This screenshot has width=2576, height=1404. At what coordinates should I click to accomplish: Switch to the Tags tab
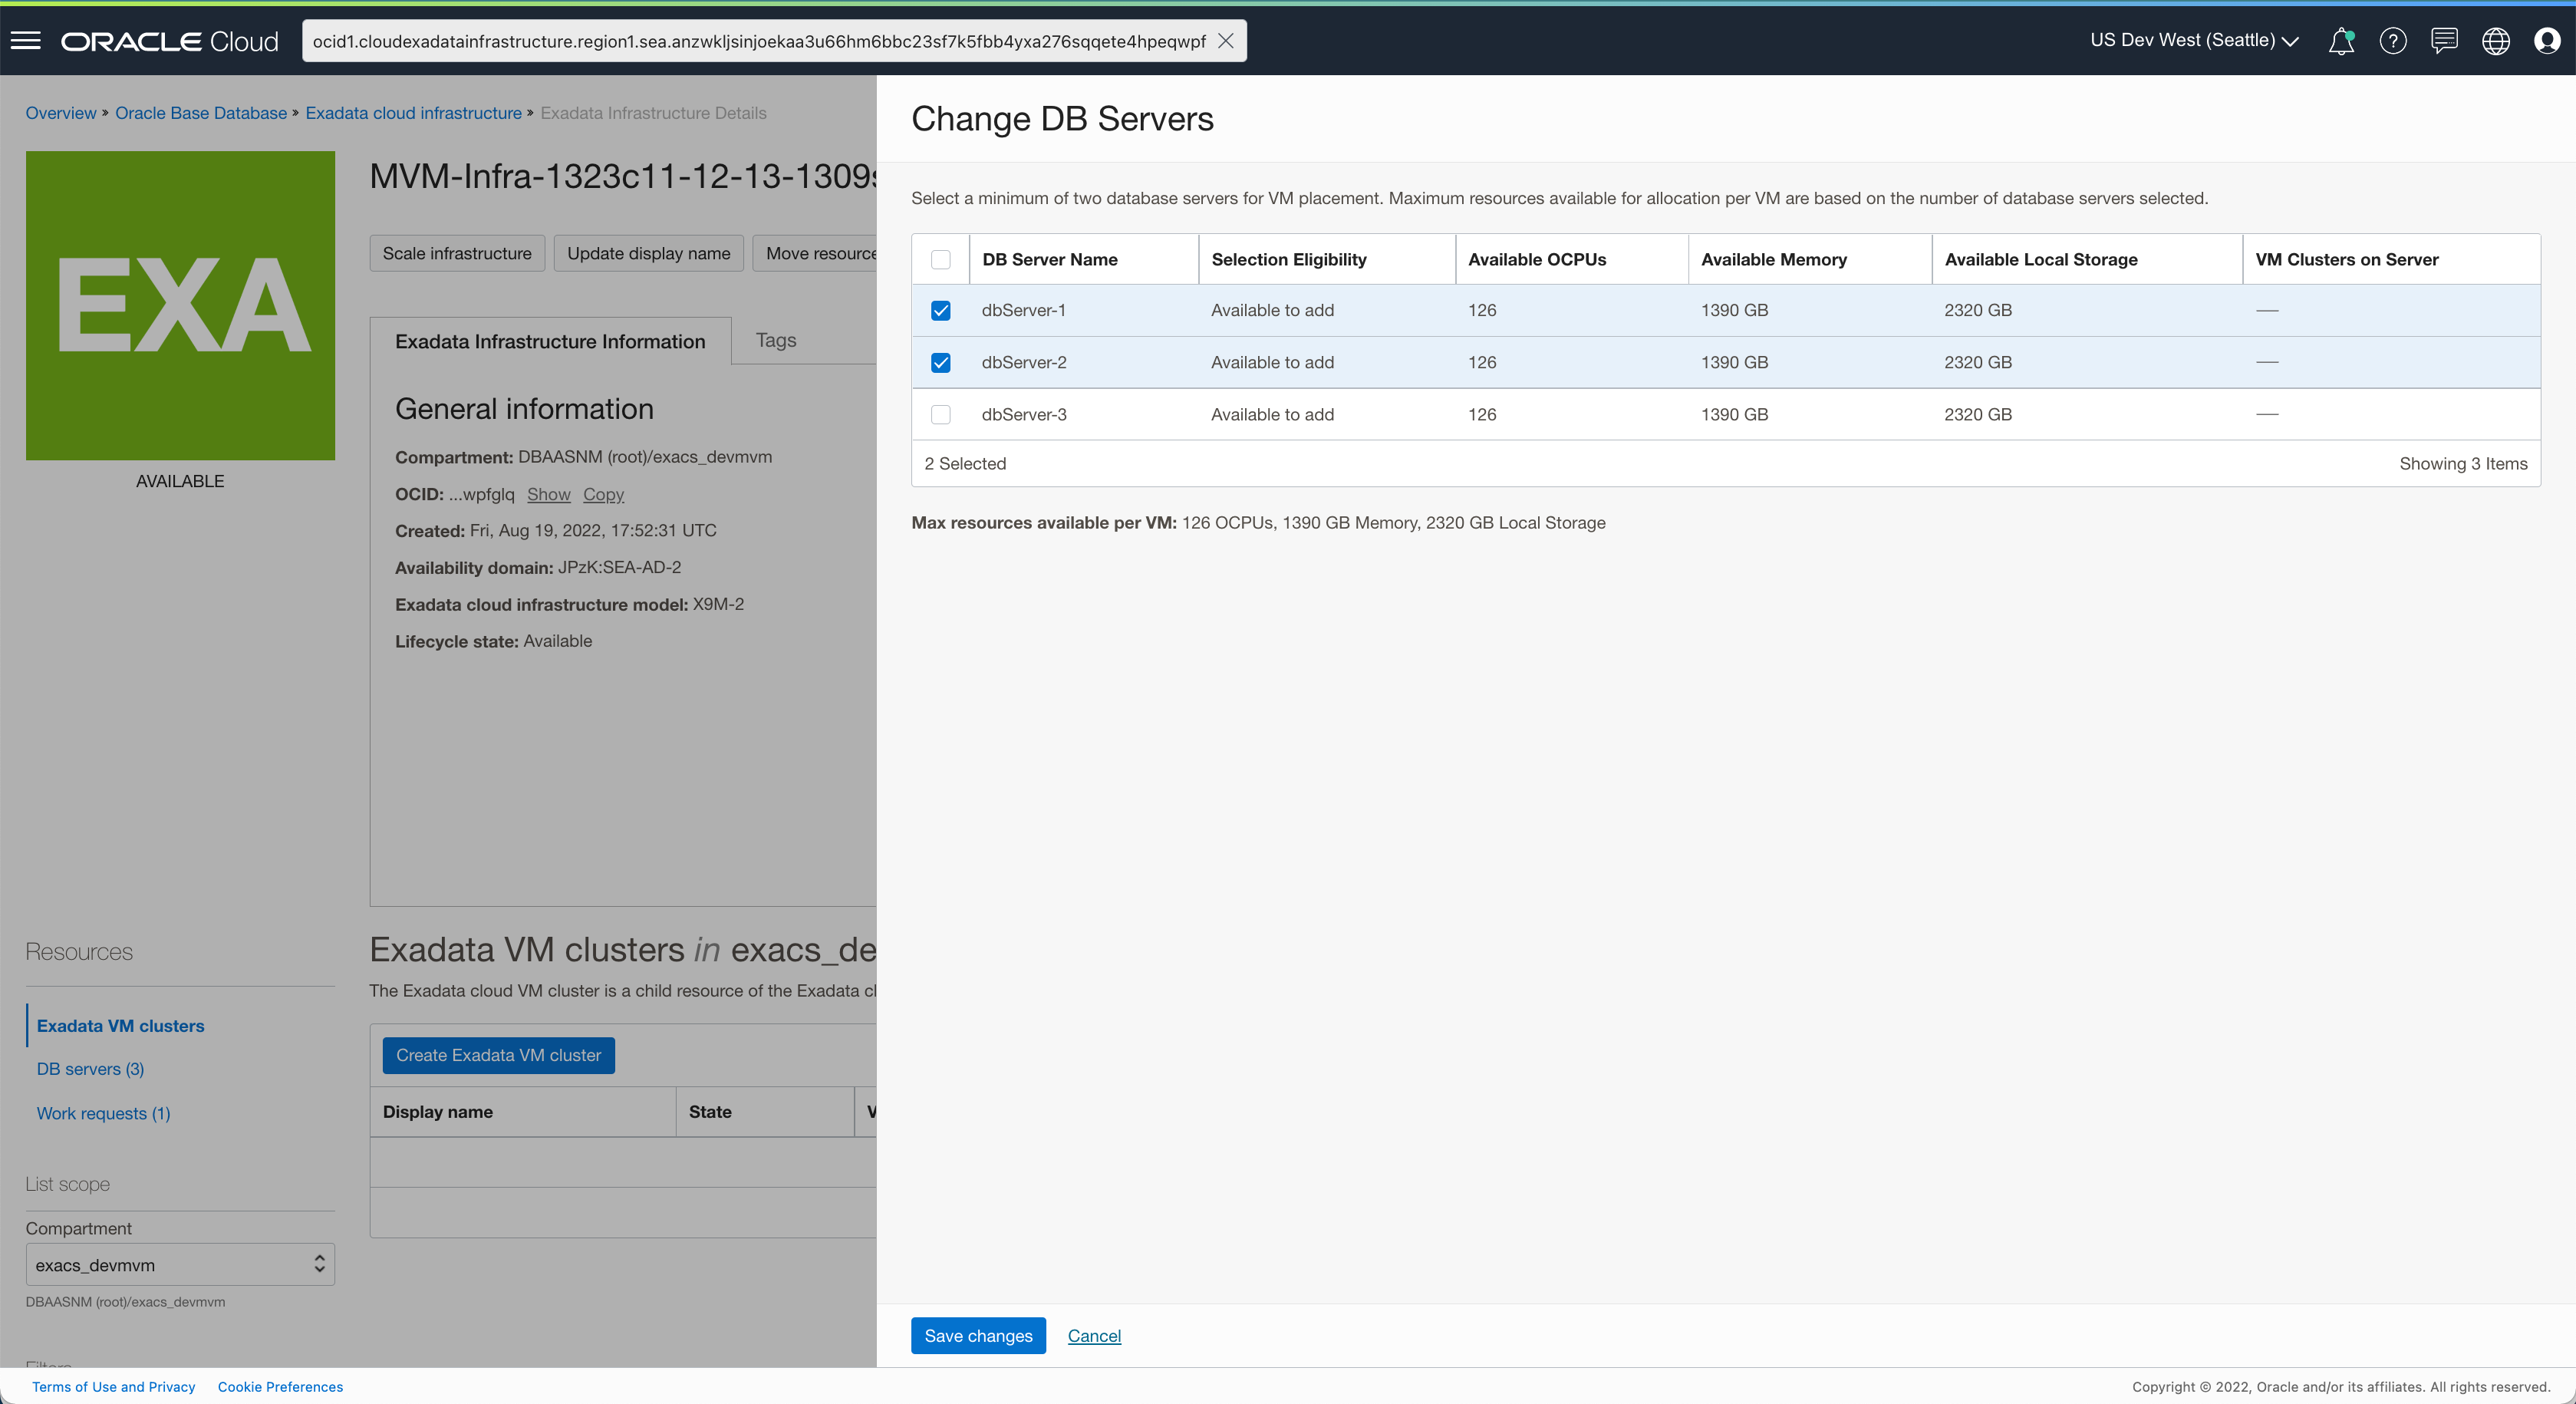(x=775, y=340)
